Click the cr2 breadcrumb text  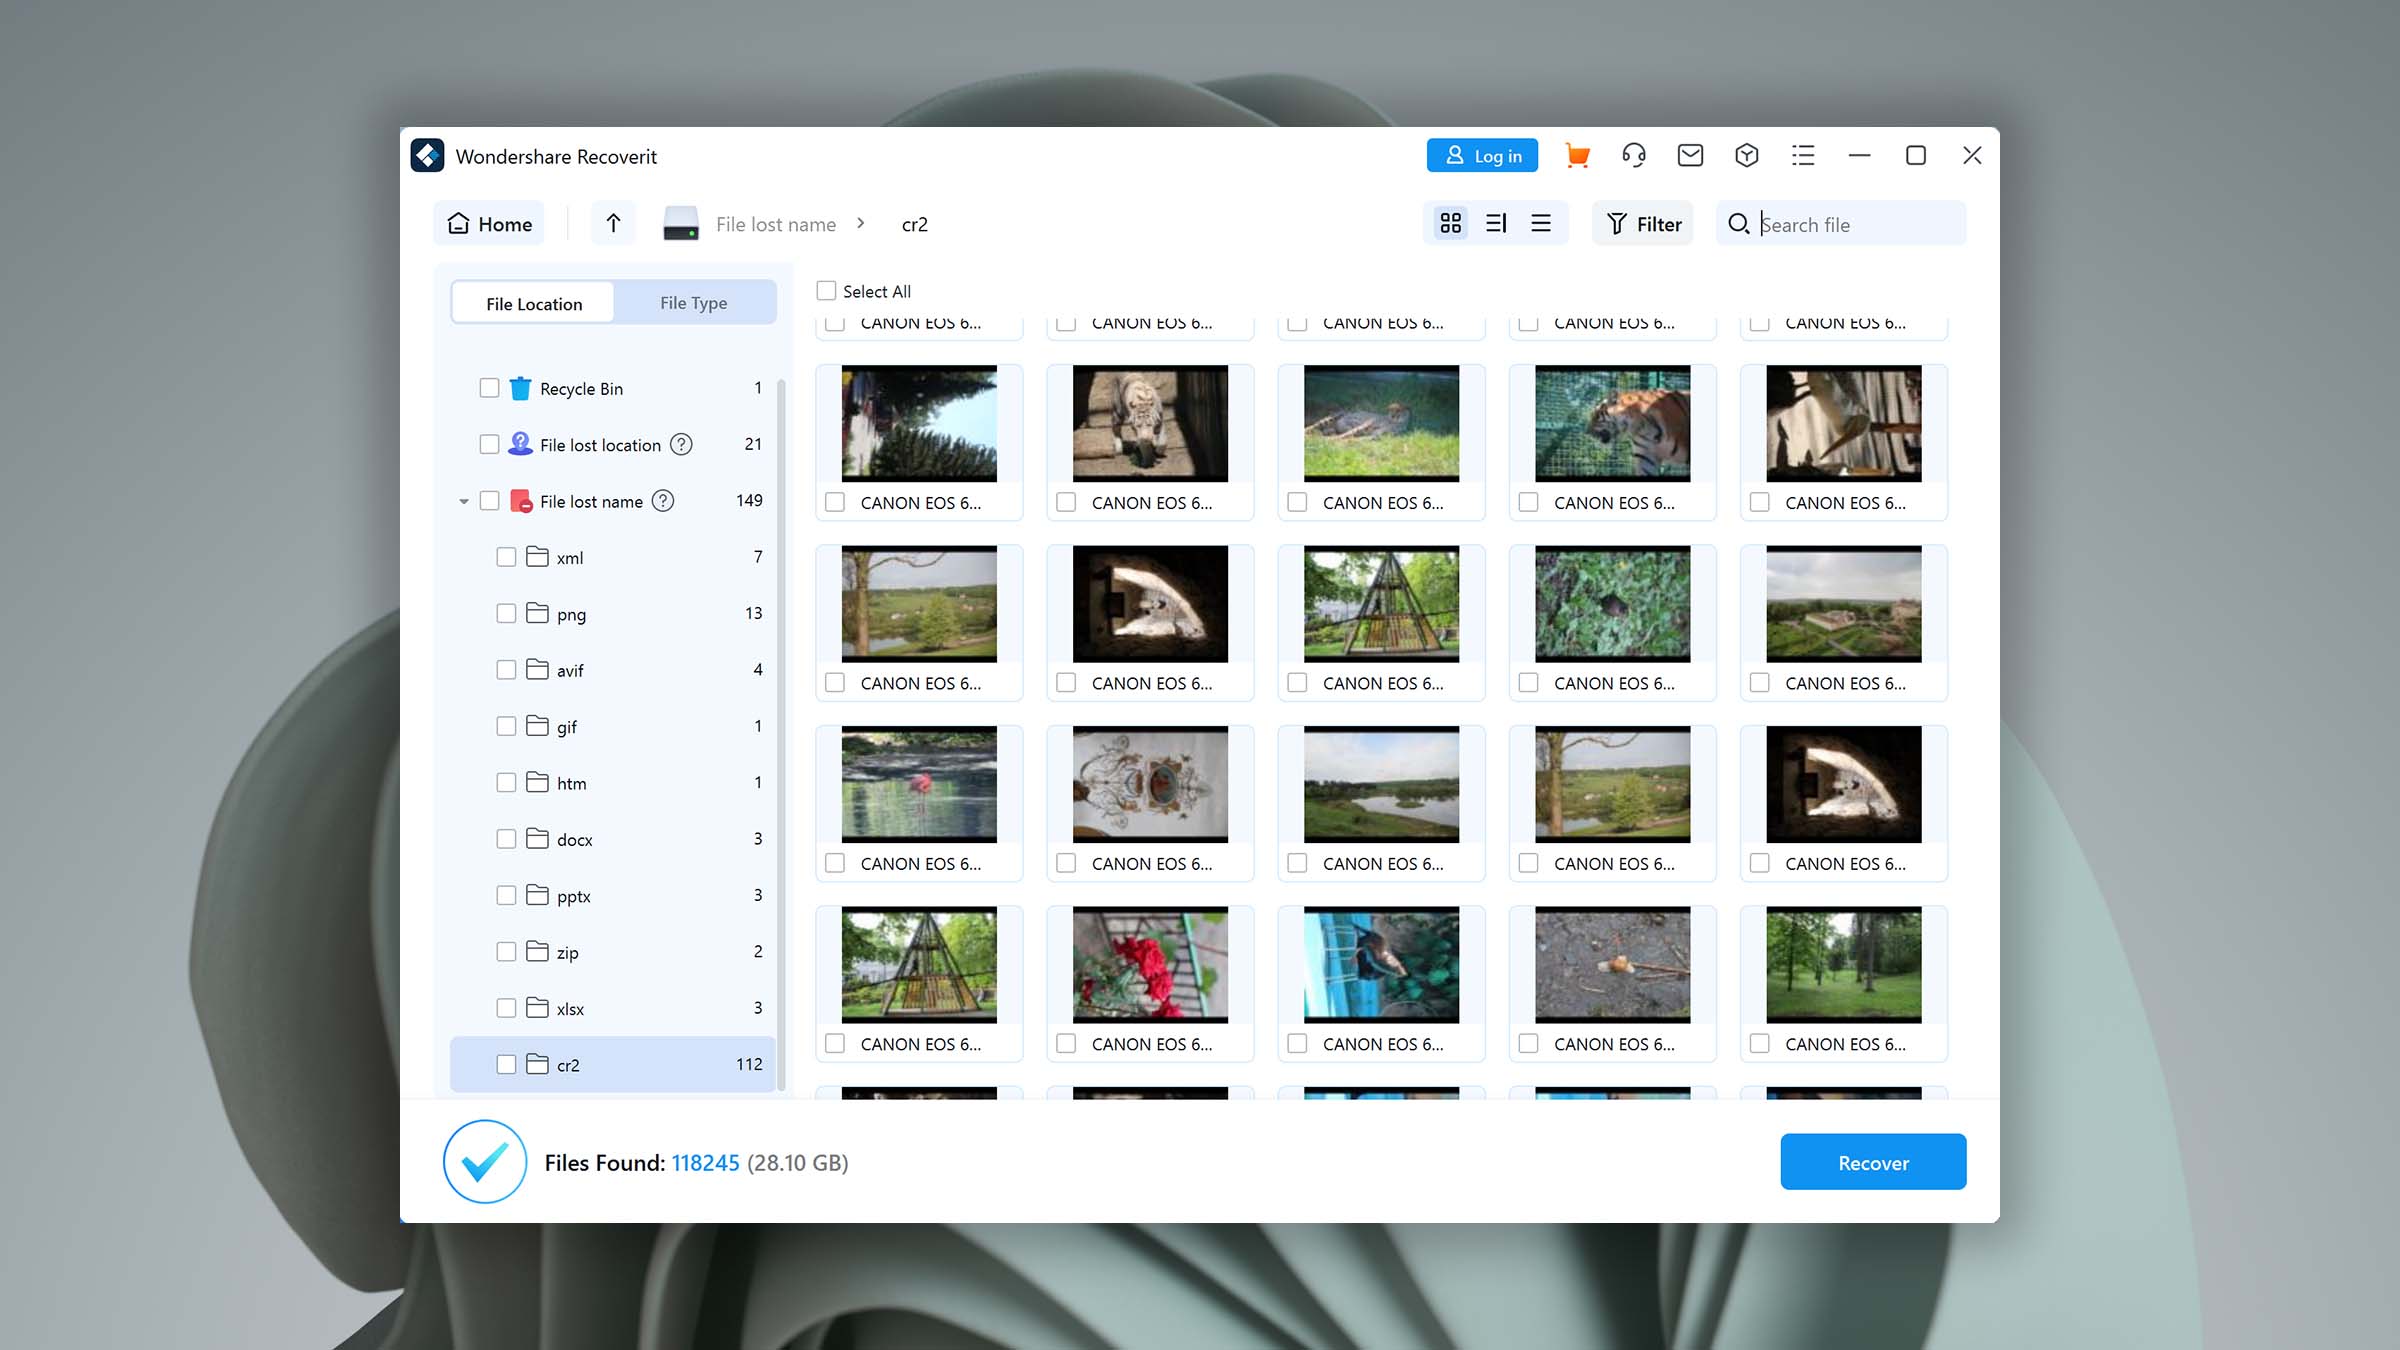tap(915, 224)
